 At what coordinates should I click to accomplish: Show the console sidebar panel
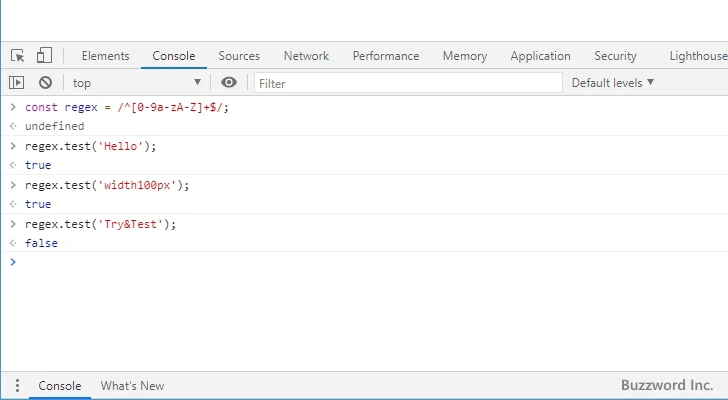(17, 83)
